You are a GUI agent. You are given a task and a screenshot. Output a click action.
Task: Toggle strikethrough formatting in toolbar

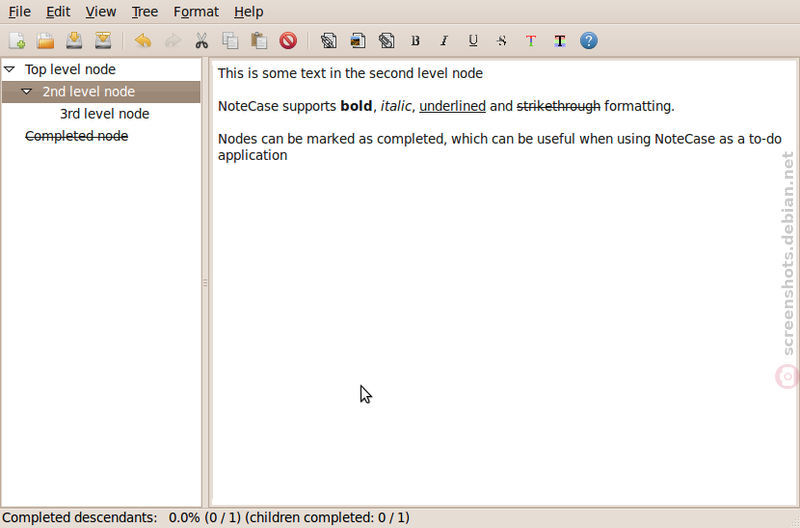502,40
